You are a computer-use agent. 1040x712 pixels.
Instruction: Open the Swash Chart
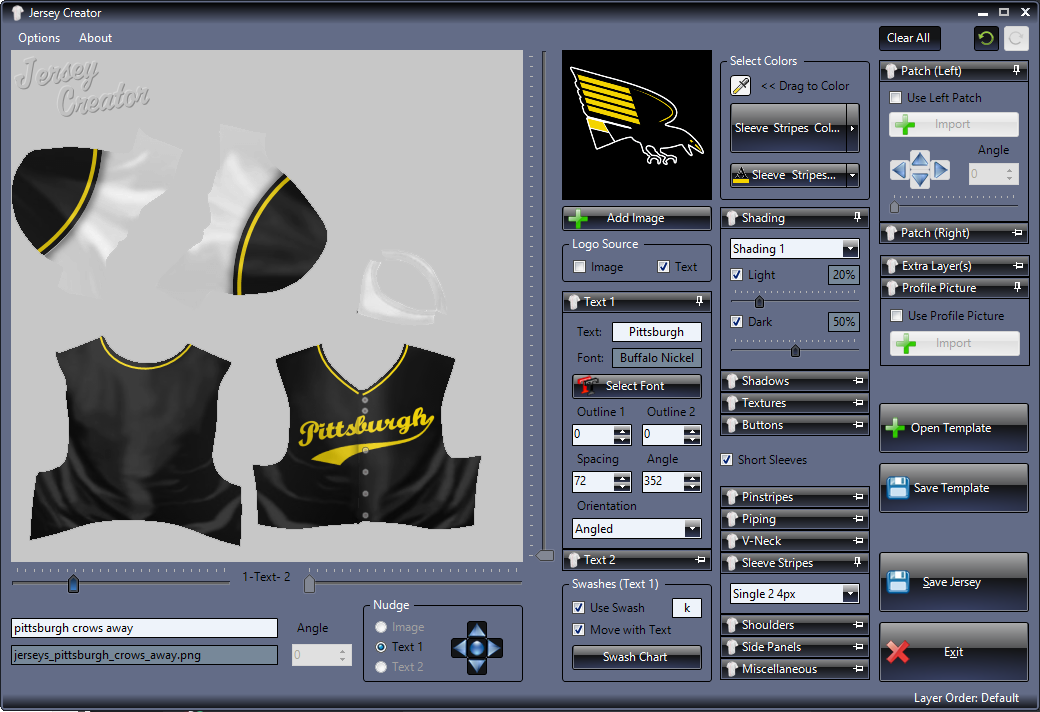point(637,657)
